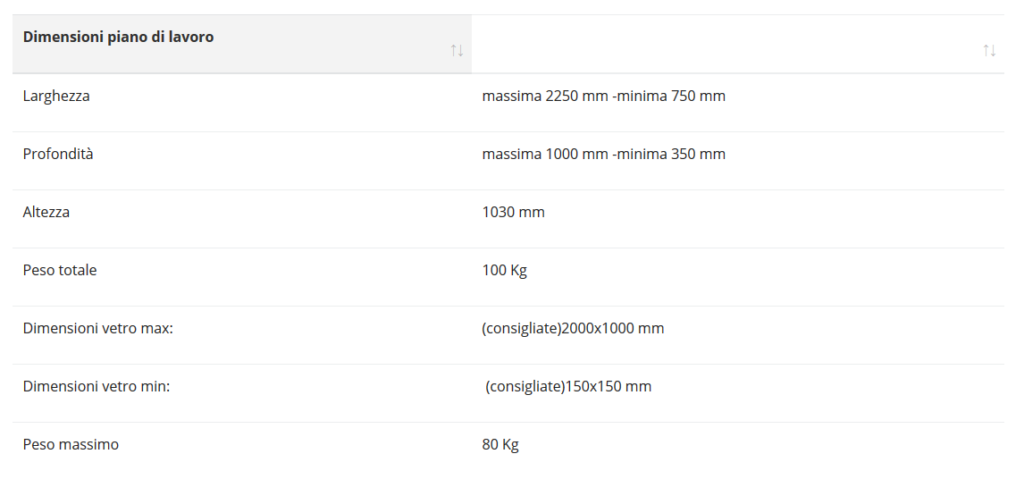The height and width of the screenshot is (496, 1024).
Task: Click sort arrows in the empty second column header
Action: [x=989, y=51]
